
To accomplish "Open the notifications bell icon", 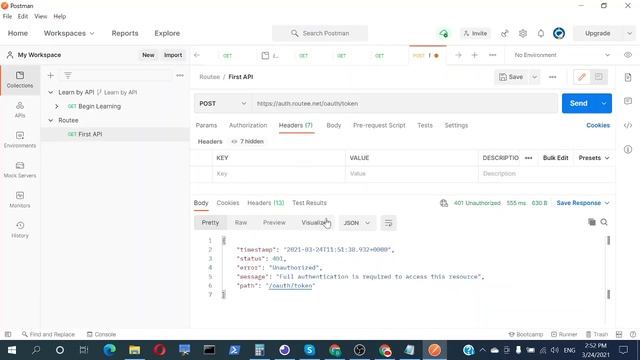I will (x=541, y=33).
